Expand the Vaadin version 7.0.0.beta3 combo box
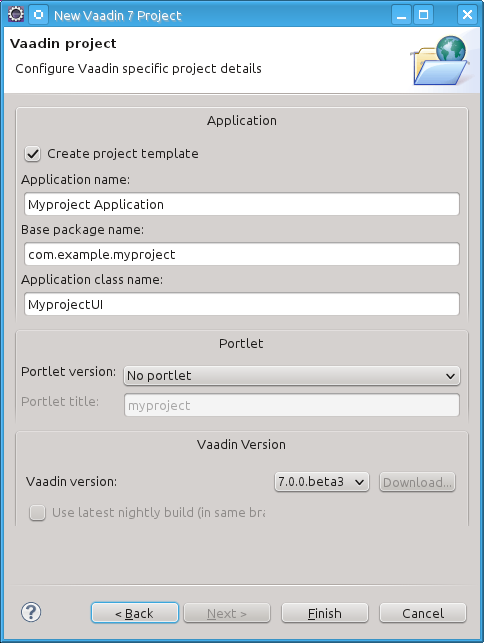This screenshot has width=484, height=643. pyautogui.click(x=322, y=482)
